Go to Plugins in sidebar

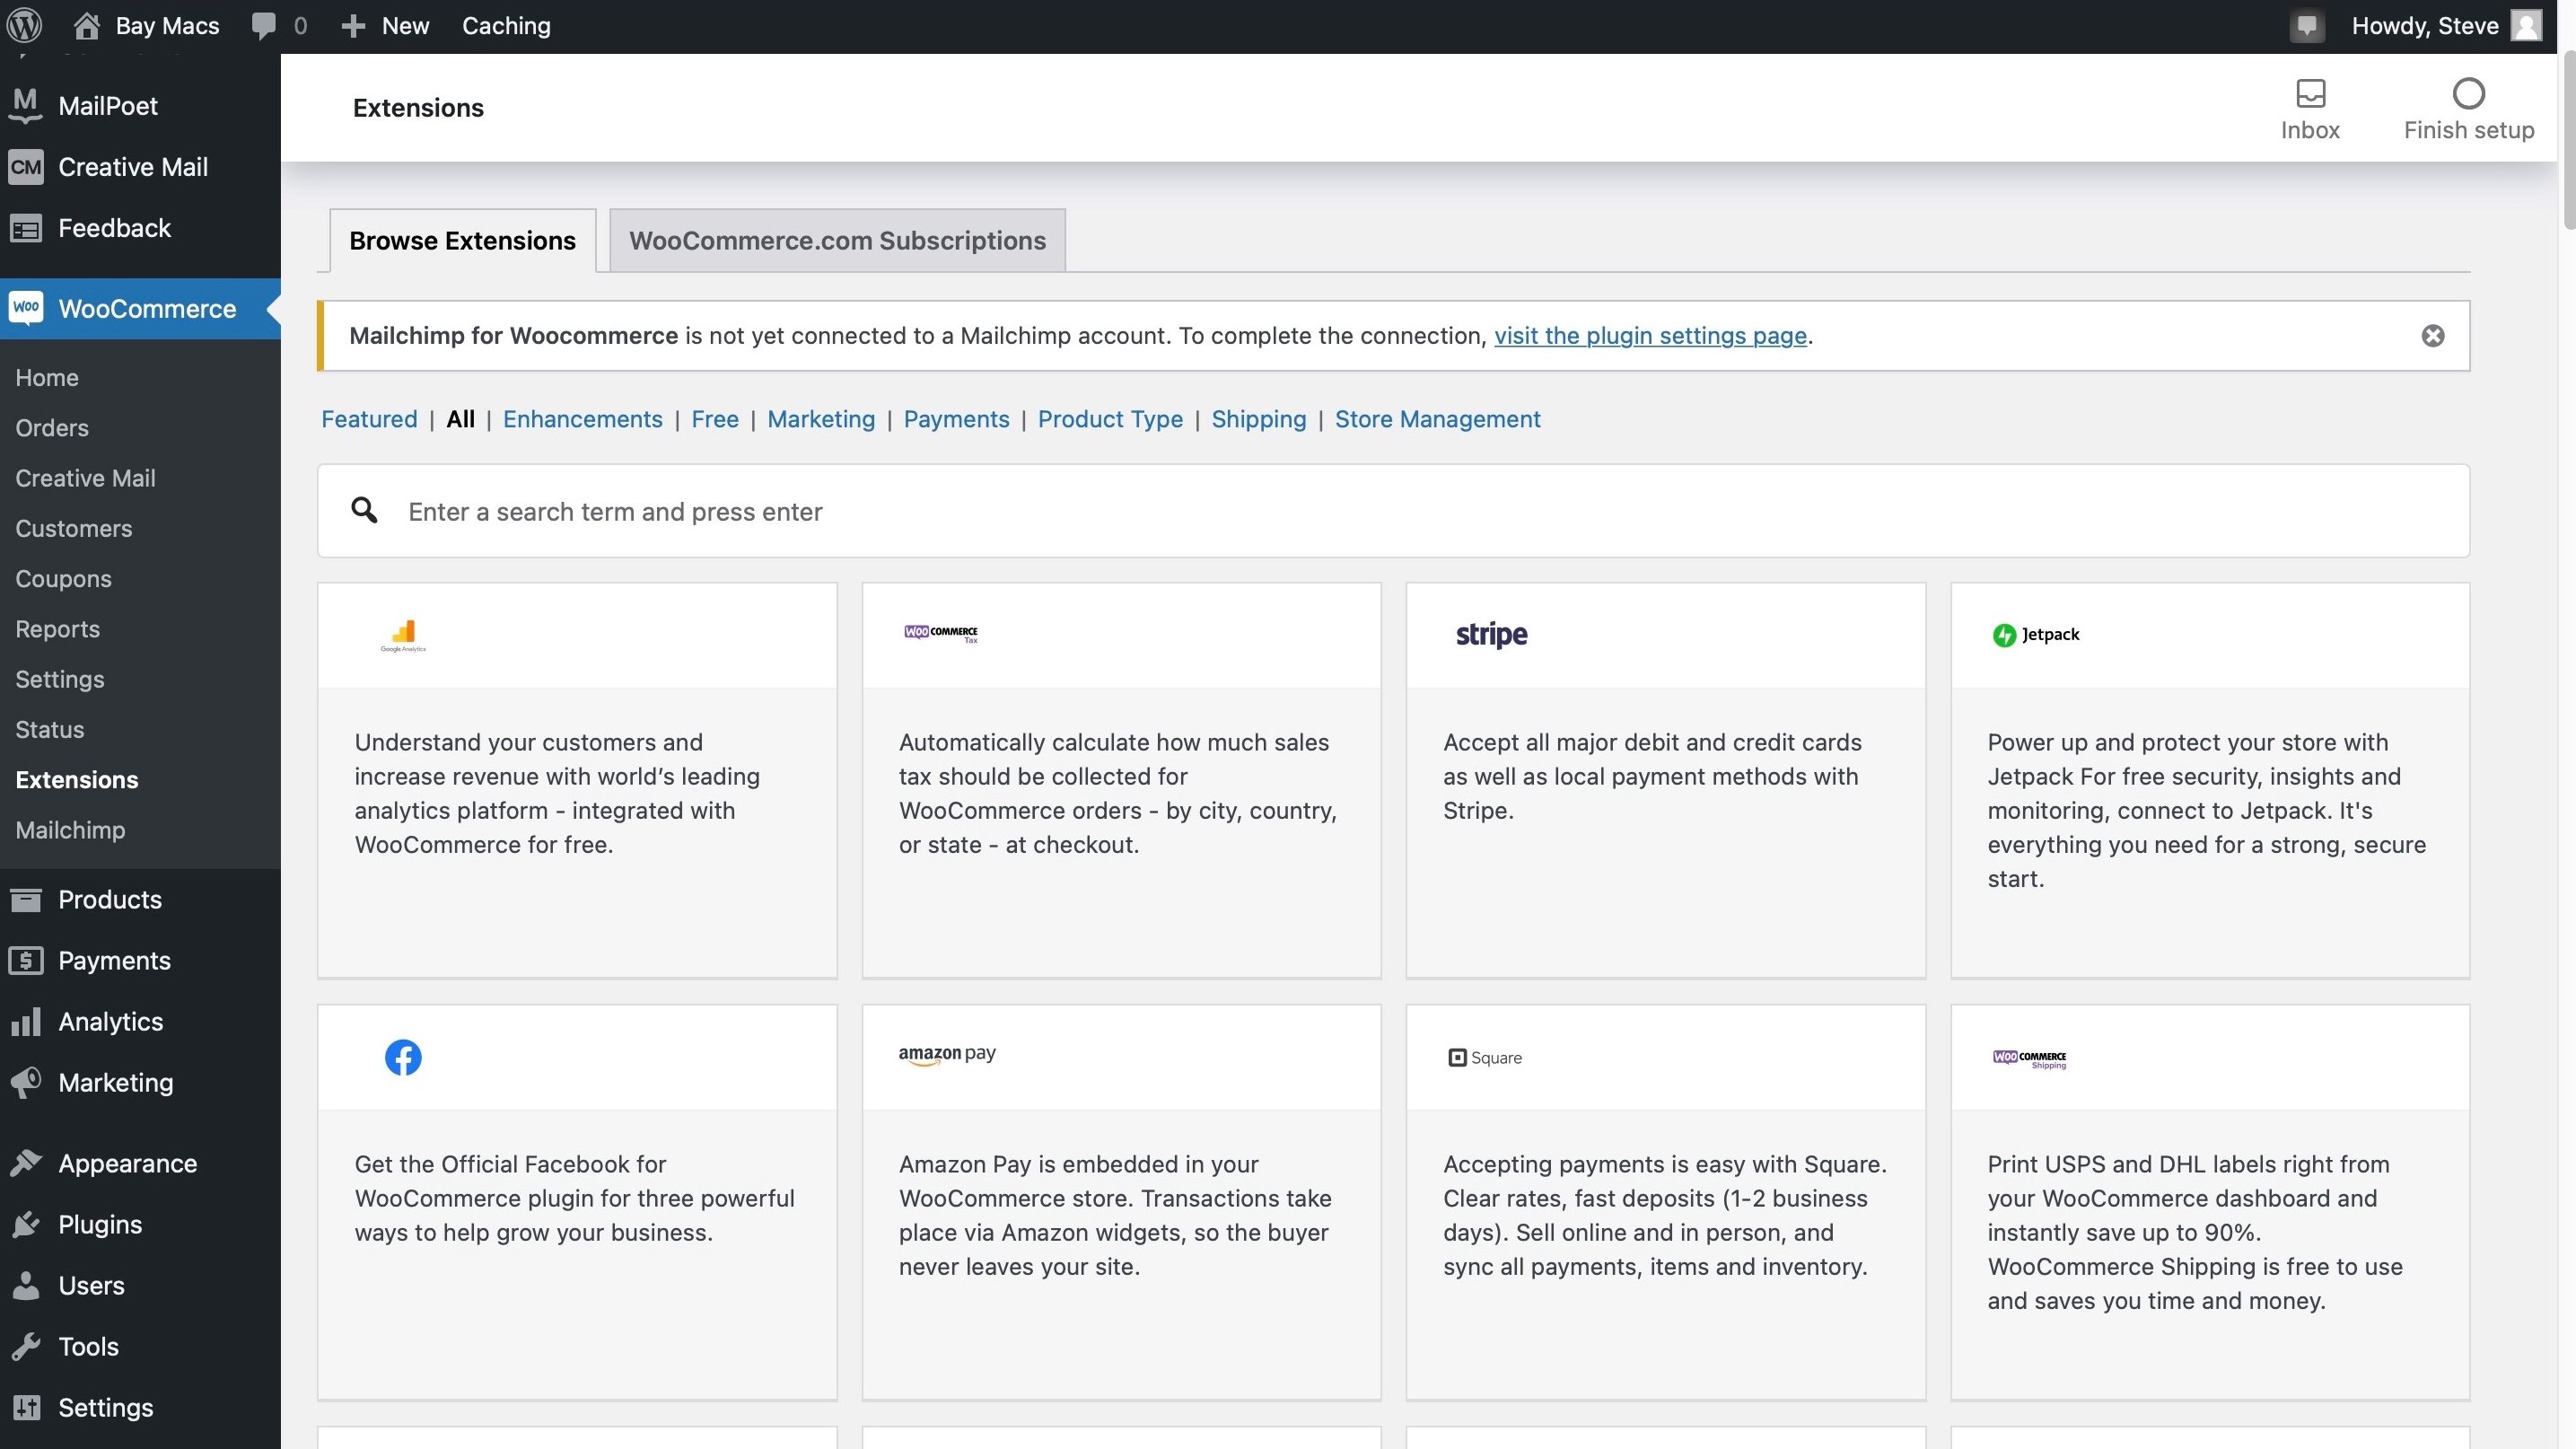pos(100,1225)
